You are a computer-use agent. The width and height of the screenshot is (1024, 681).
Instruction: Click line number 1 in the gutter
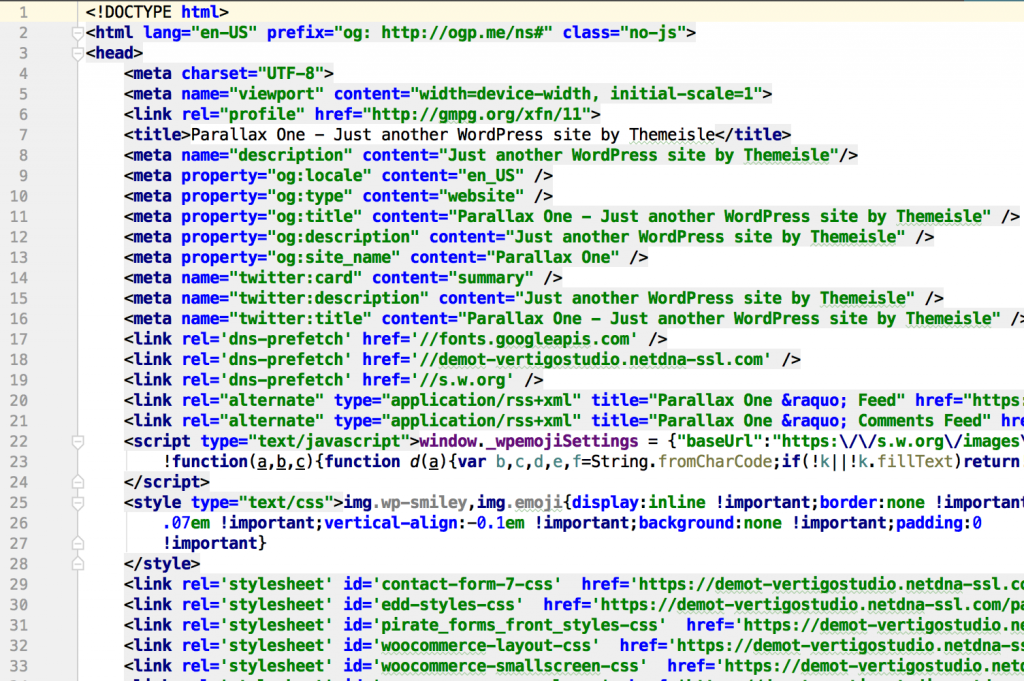coord(22,12)
